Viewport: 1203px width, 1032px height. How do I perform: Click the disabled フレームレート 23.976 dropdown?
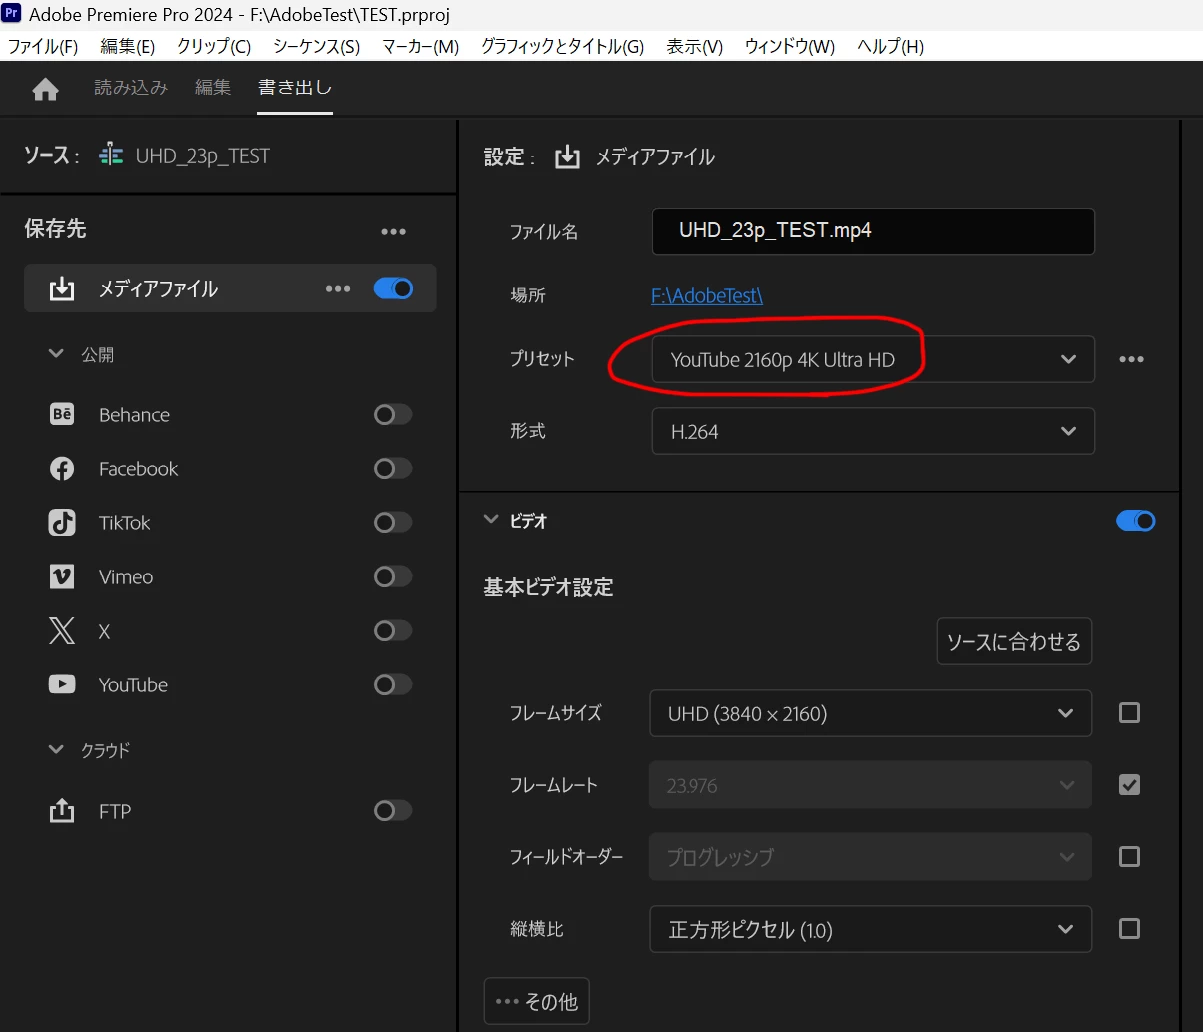click(x=870, y=785)
